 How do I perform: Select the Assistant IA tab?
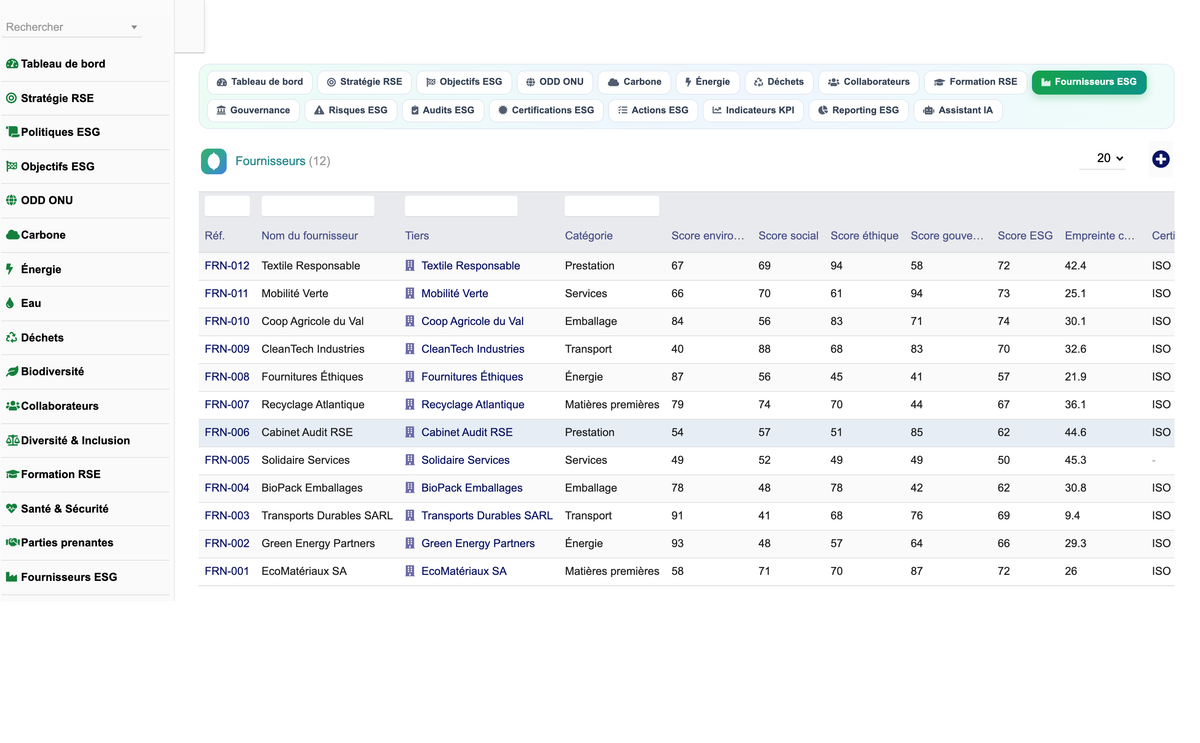[x=958, y=110]
